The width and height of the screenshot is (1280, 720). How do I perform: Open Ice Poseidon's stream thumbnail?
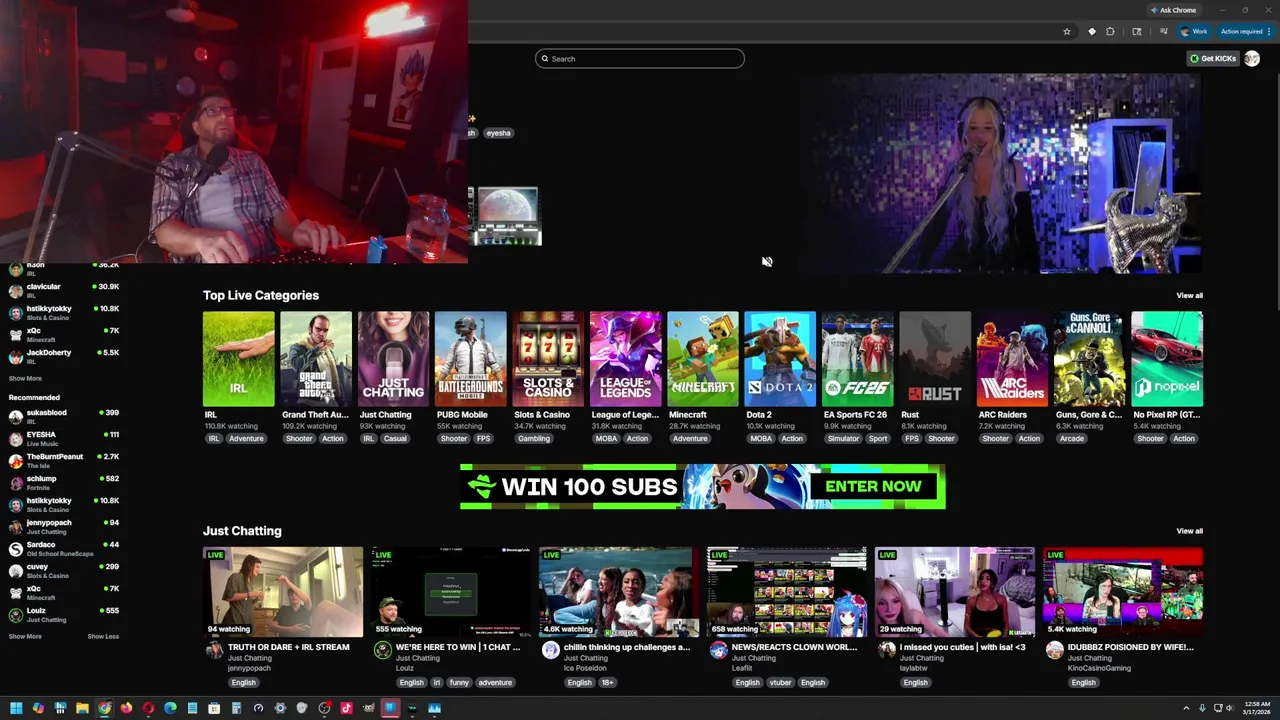(x=619, y=592)
